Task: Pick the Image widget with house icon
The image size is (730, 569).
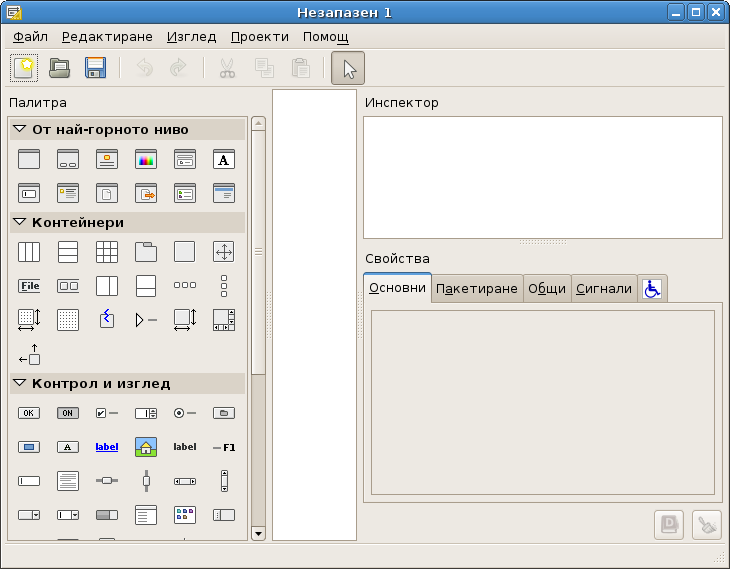Action: tap(146, 447)
